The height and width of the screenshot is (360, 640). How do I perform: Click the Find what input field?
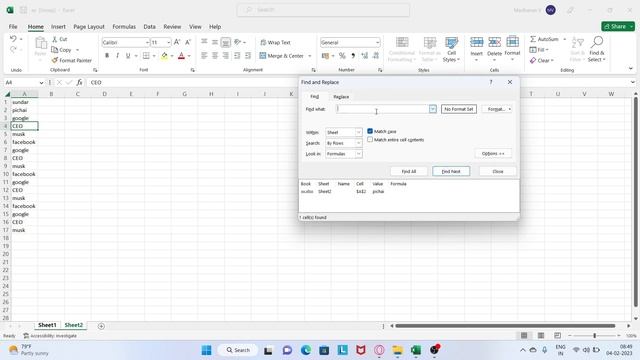tap(382, 109)
